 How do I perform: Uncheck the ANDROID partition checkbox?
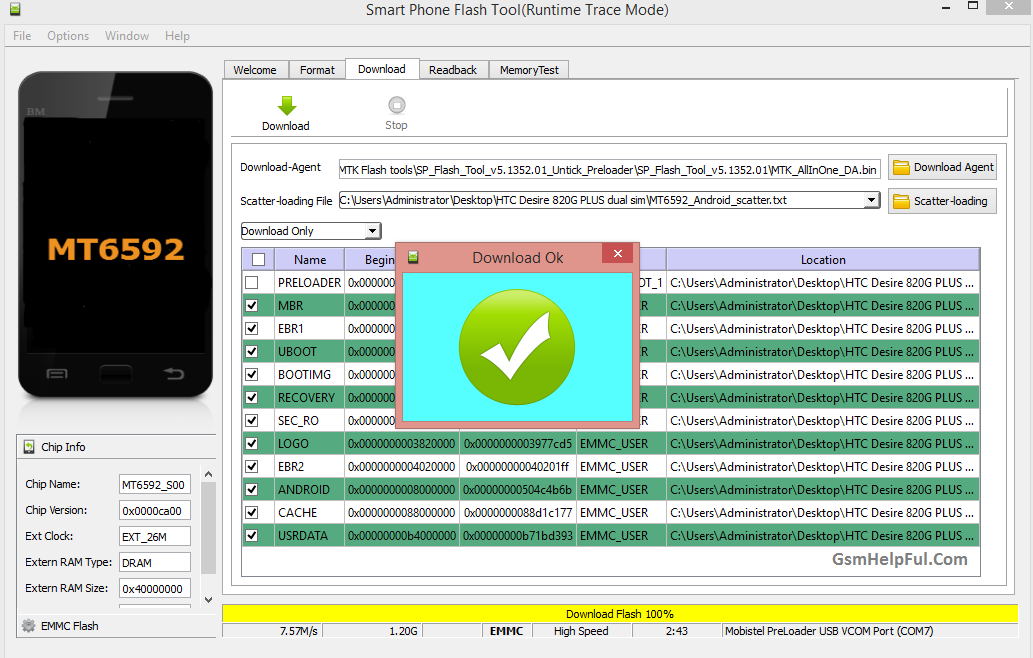[252, 489]
